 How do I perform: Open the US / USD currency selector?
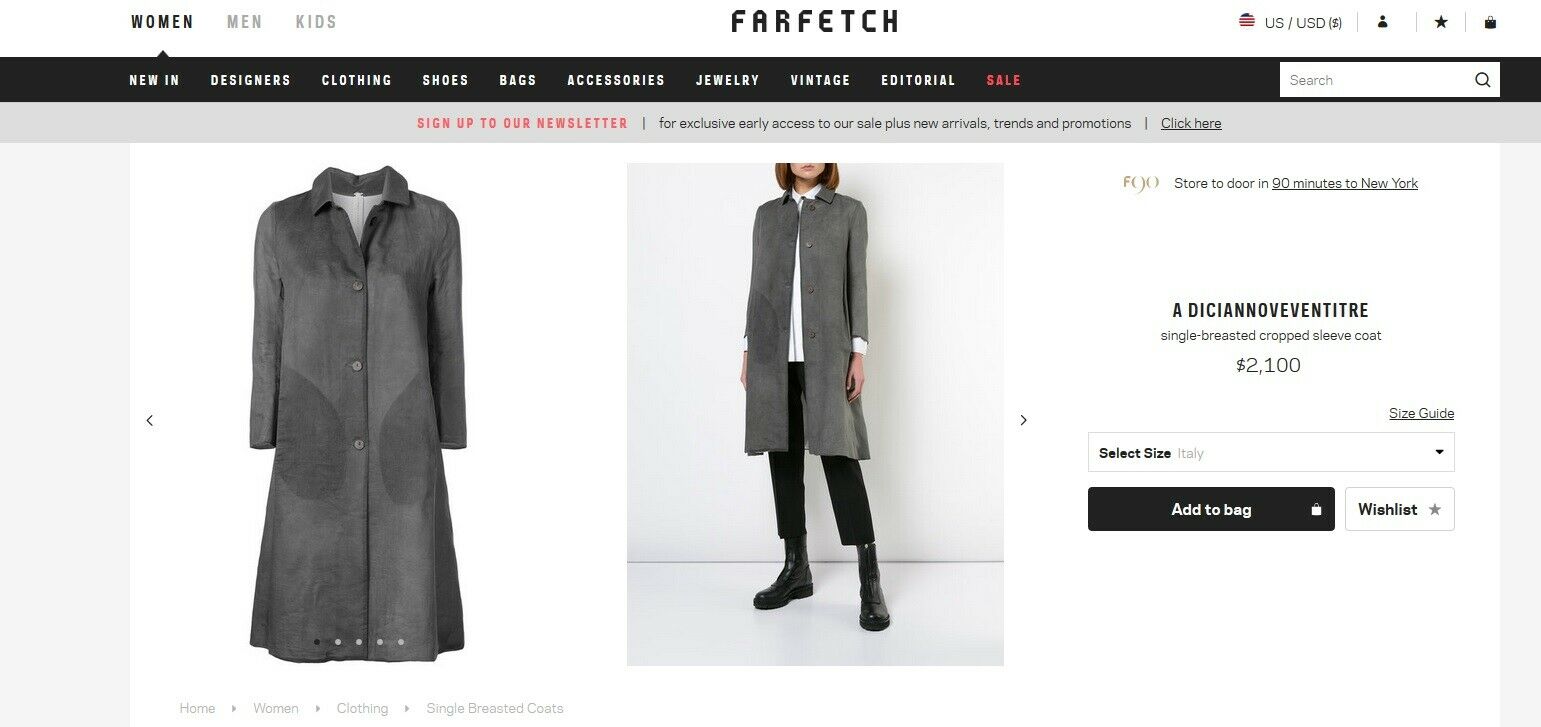pyautogui.click(x=1303, y=23)
